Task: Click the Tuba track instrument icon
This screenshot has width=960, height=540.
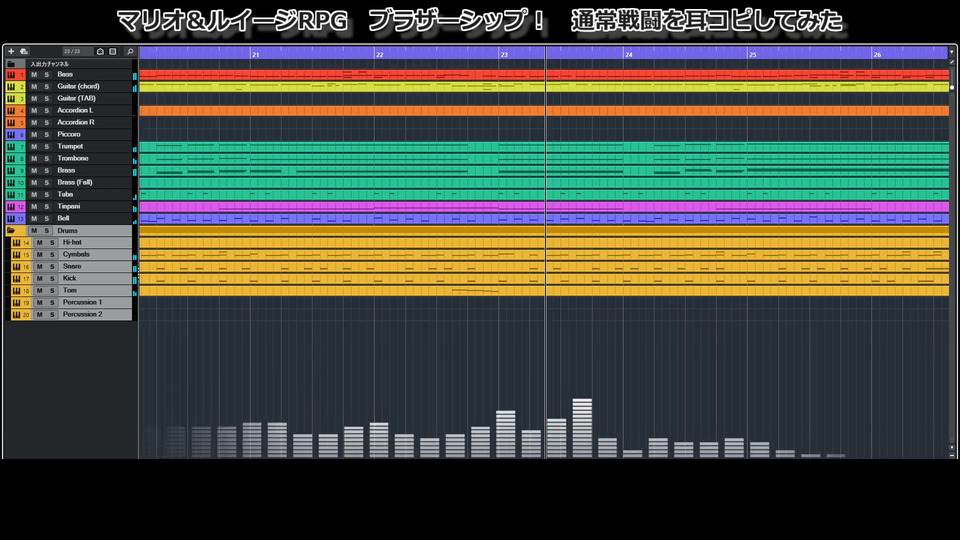Action: point(11,195)
